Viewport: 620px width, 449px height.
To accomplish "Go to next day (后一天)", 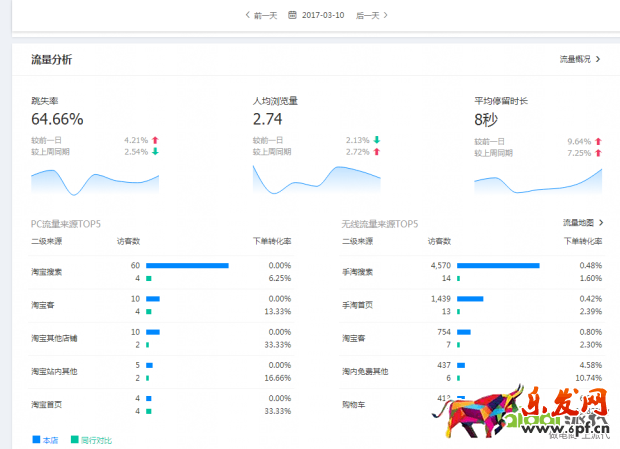I will tap(372, 15).
